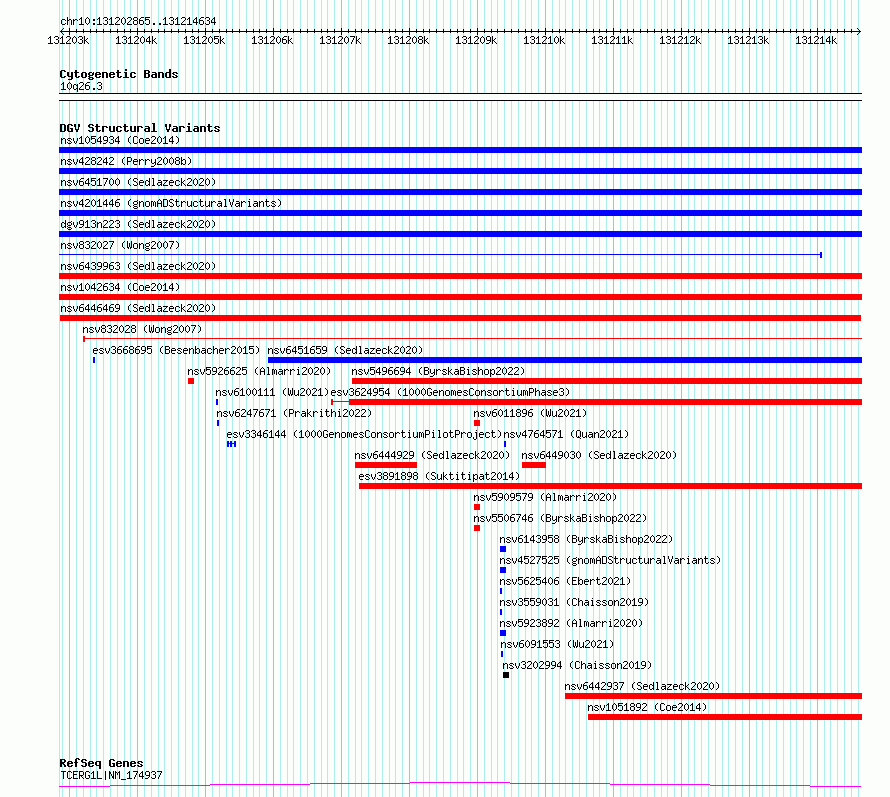This screenshot has width=890, height=797.
Task: Click blue marker under esv3346144 label
Action: [231, 444]
